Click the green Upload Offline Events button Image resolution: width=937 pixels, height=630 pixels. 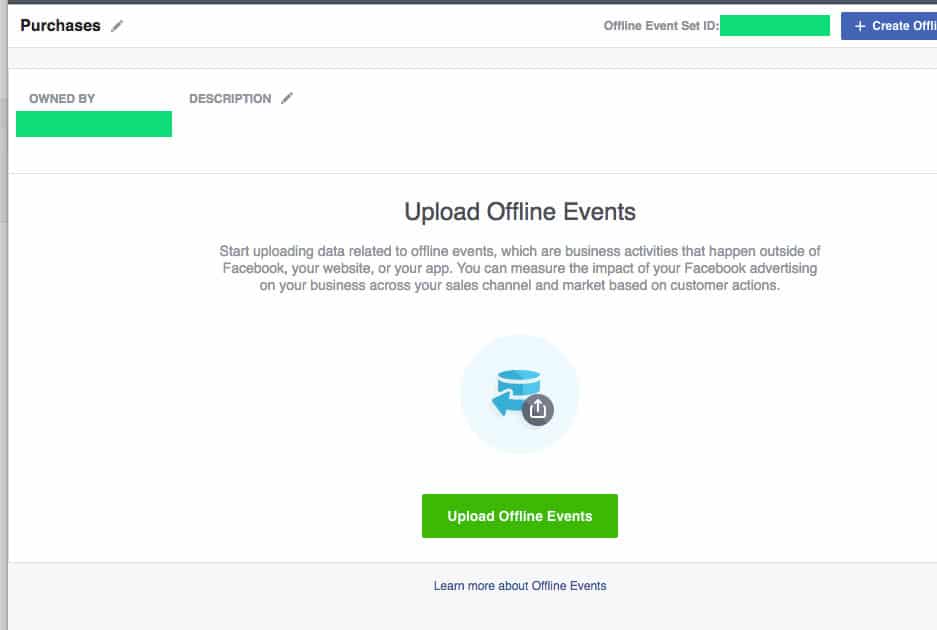pyautogui.click(x=519, y=516)
